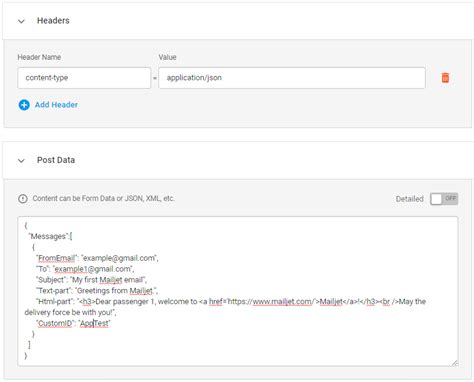Click the blue plus icon beside Add Header
This screenshot has width=474, height=382.
24,105
